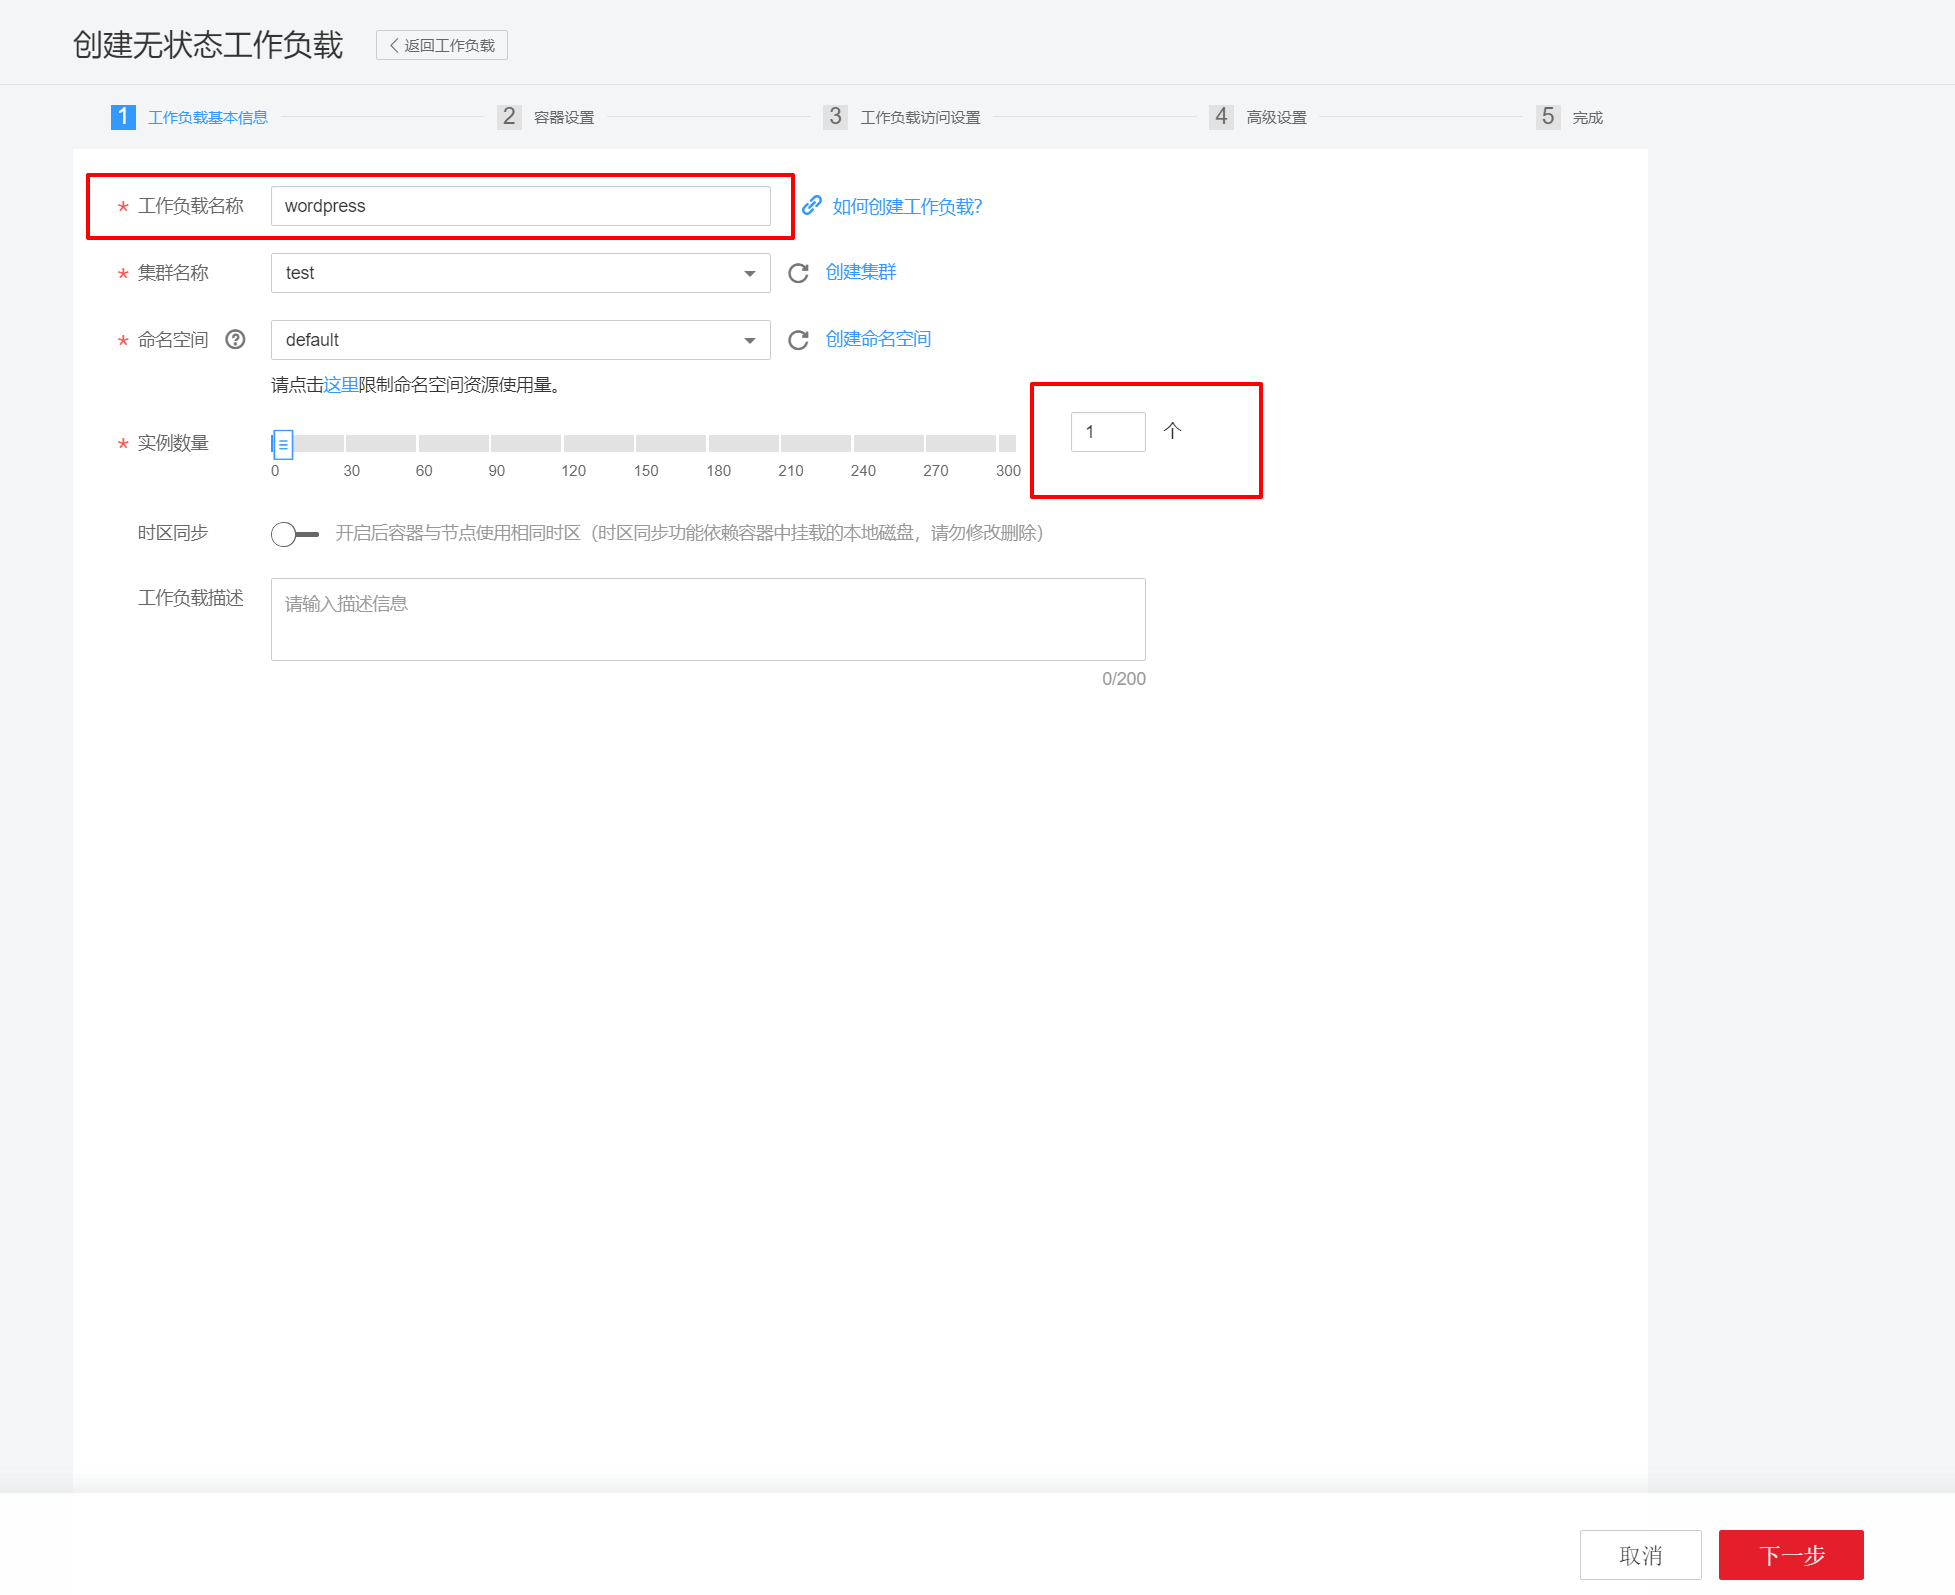Click the up arrow beside instance count
The width and height of the screenshot is (1955, 1595).
(1172, 430)
